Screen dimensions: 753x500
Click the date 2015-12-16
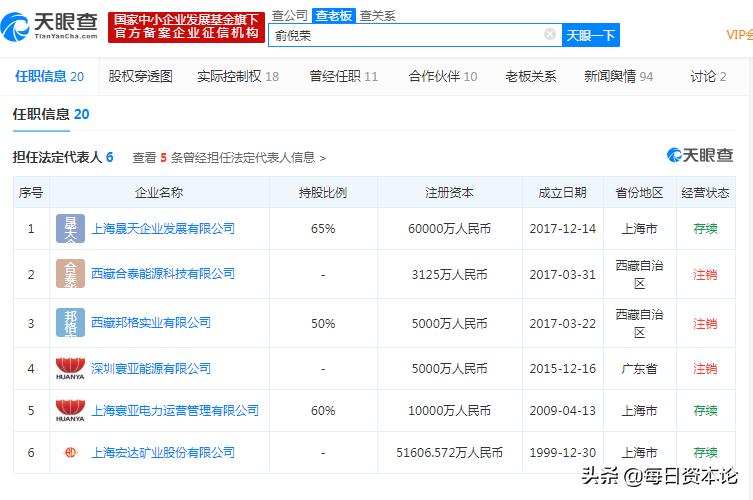[x=562, y=369]
